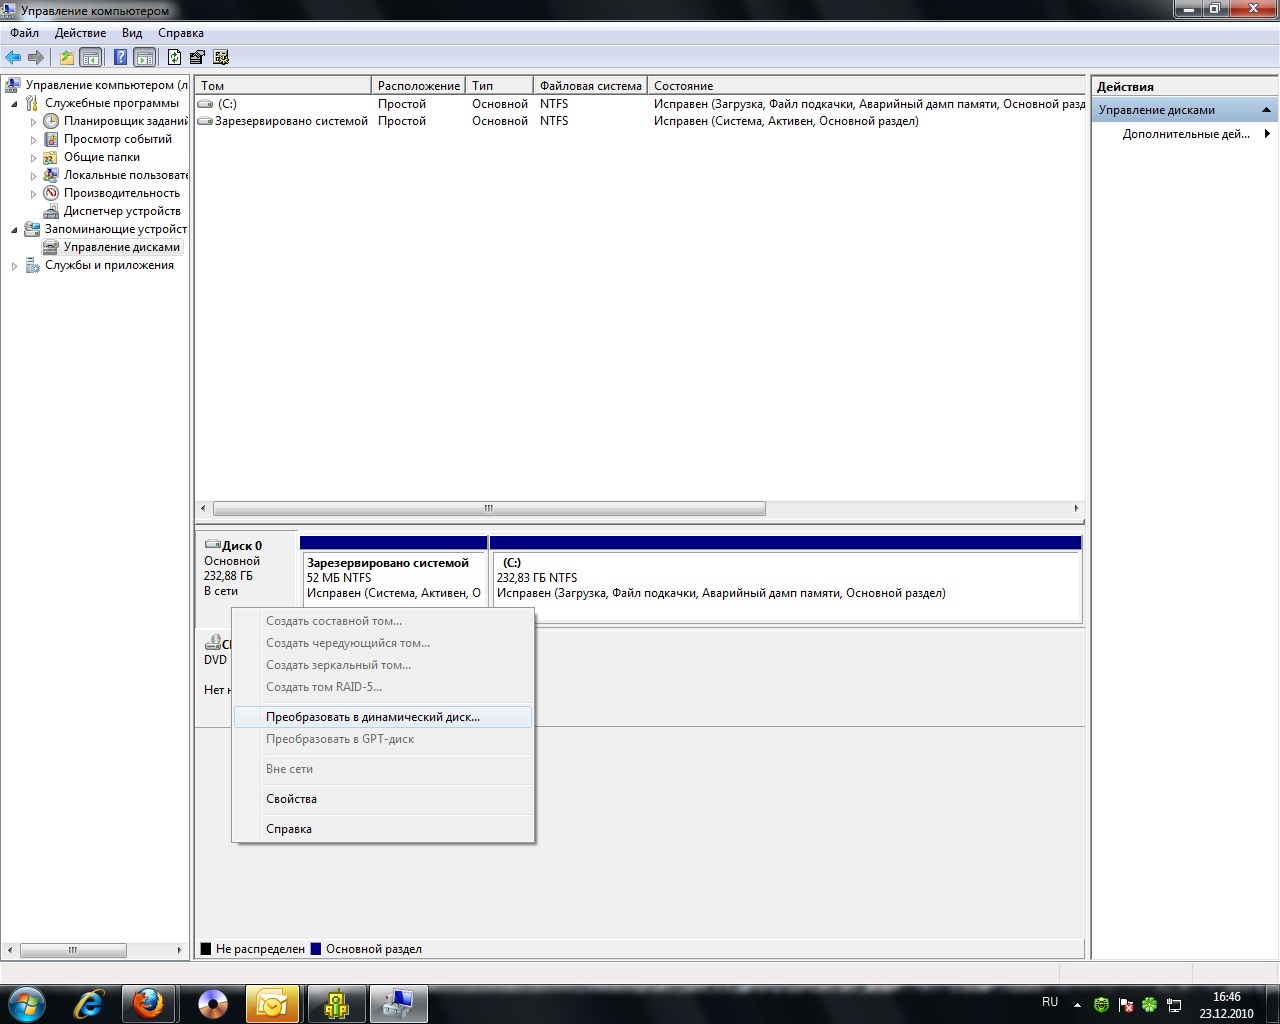Click the Windows Start orb
Viewport: 1280px width, 1024px height.
tap(27, 1002)
